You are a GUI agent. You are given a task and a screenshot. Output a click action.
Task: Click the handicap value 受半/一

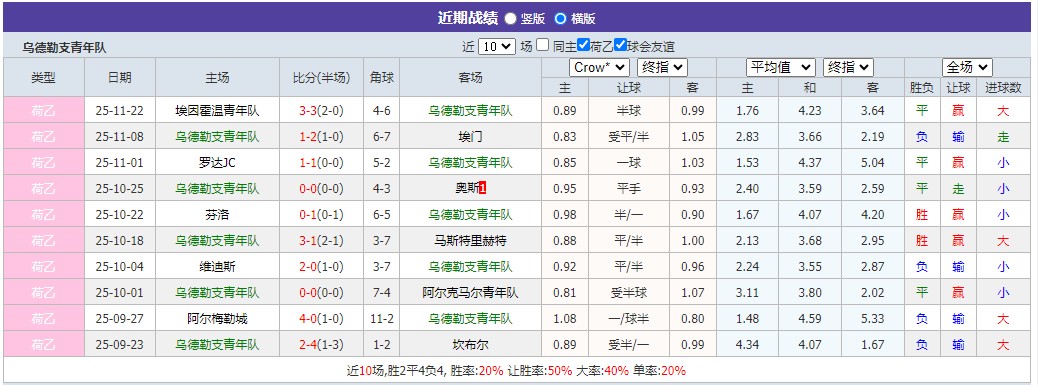point(629,345)
